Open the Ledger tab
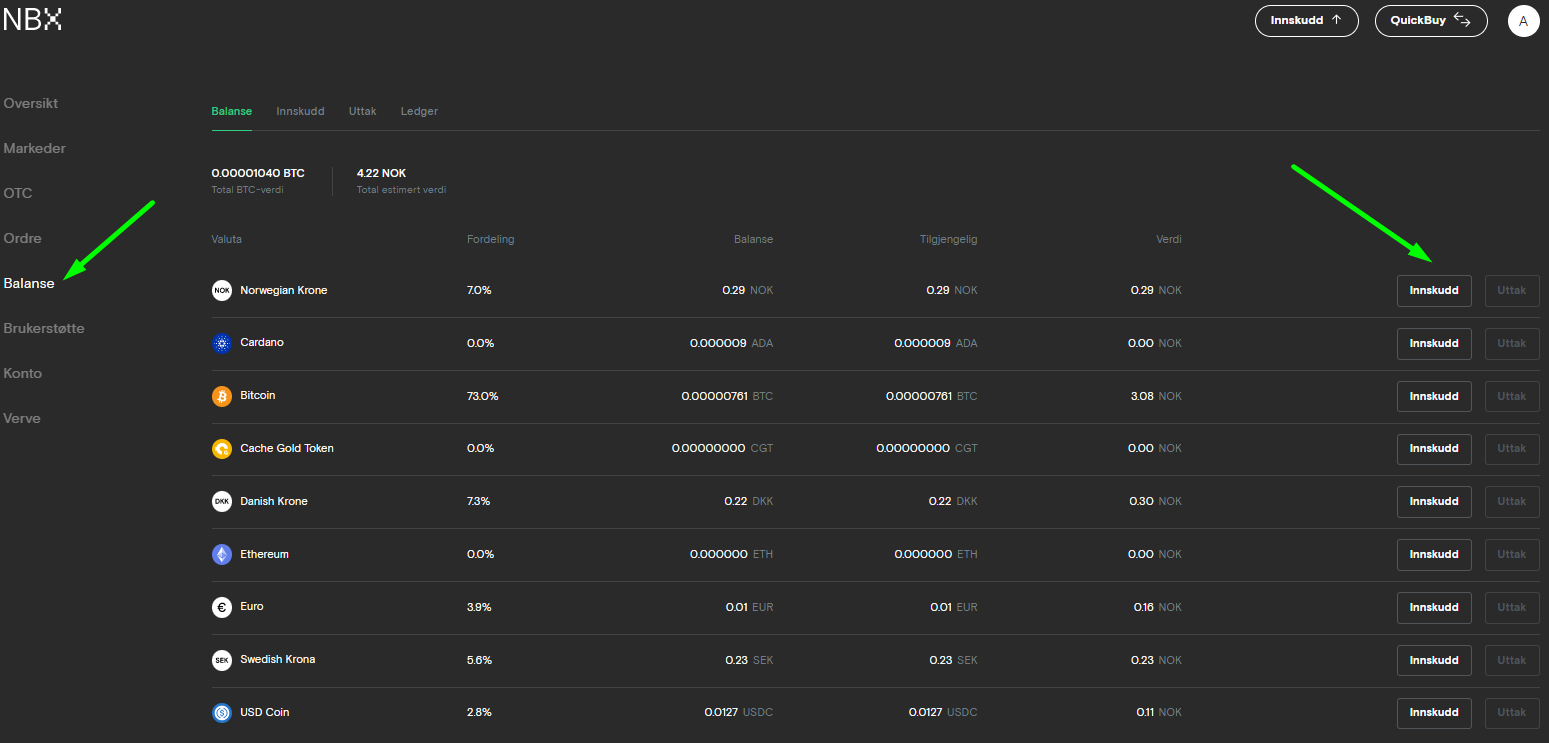 coord(419,111)
